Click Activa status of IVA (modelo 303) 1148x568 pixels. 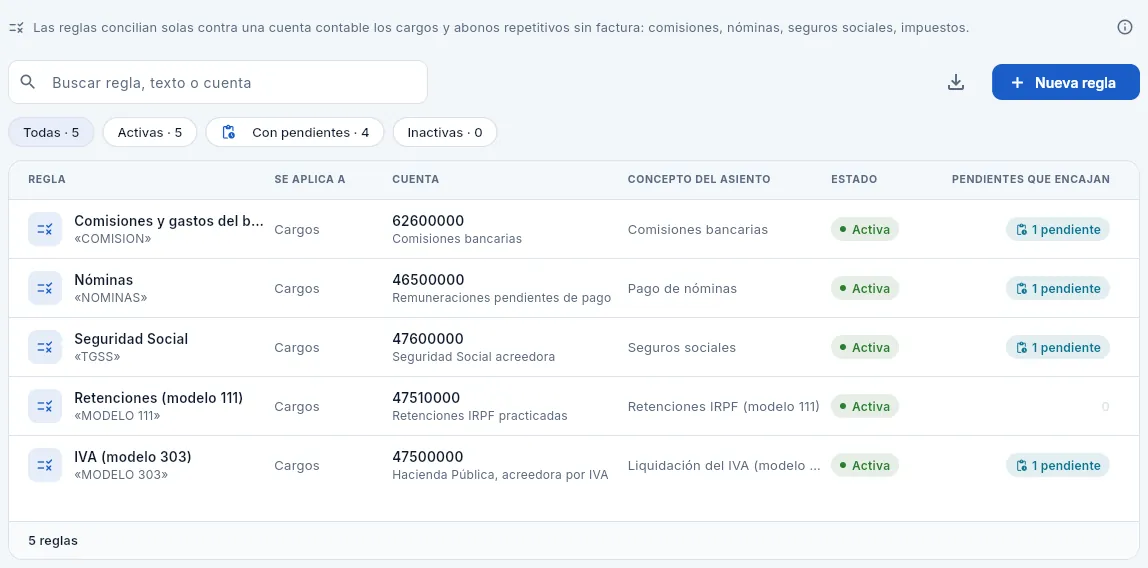865,466
